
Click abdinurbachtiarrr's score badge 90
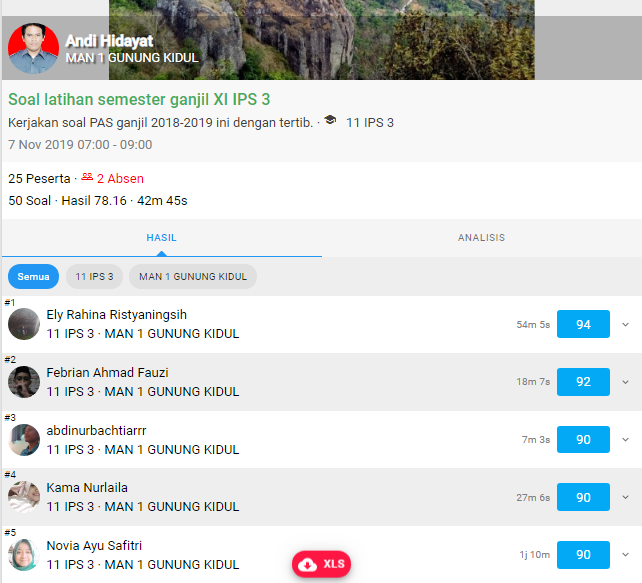[583, 440]
